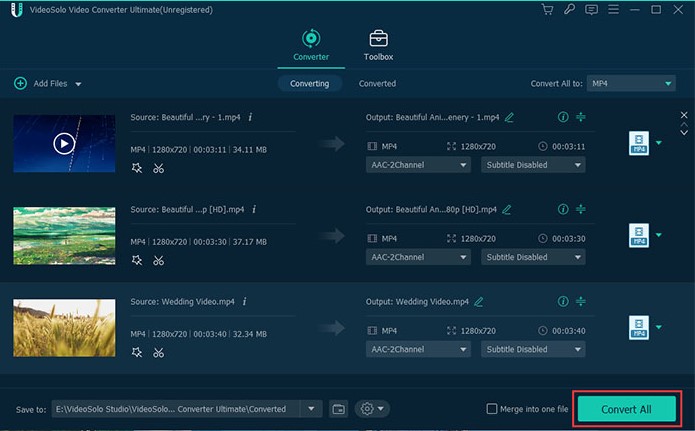Image resolution: width=695 pixels, height=431 pixels.
Task: Expand AAC-2Channel dropdown for Wedding Video
Action: click(x=418, y=349)
